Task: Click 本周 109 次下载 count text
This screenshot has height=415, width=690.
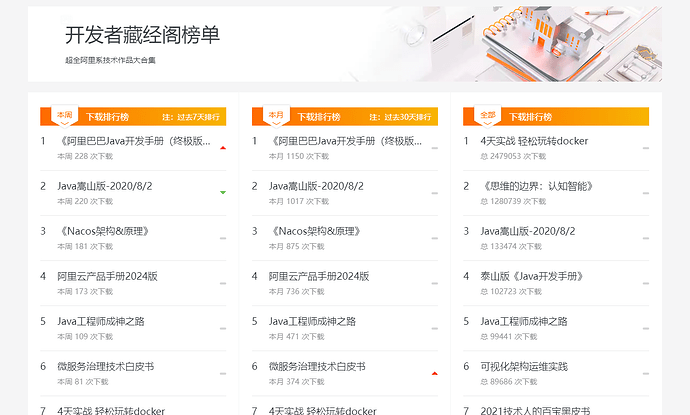Action: (85, 337)
